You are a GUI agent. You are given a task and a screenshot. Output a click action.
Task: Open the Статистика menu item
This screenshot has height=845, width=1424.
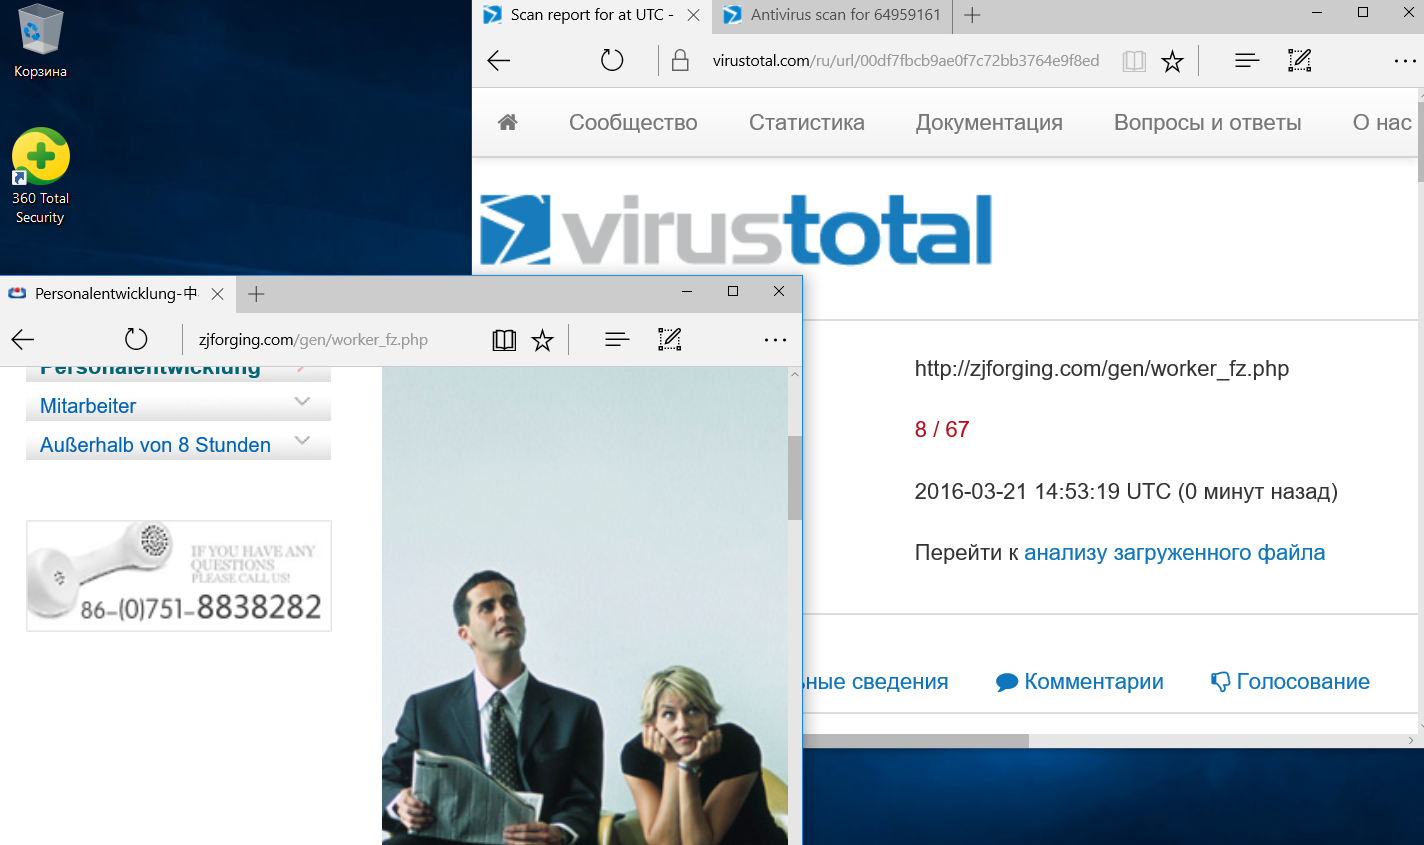pos(807,123)
